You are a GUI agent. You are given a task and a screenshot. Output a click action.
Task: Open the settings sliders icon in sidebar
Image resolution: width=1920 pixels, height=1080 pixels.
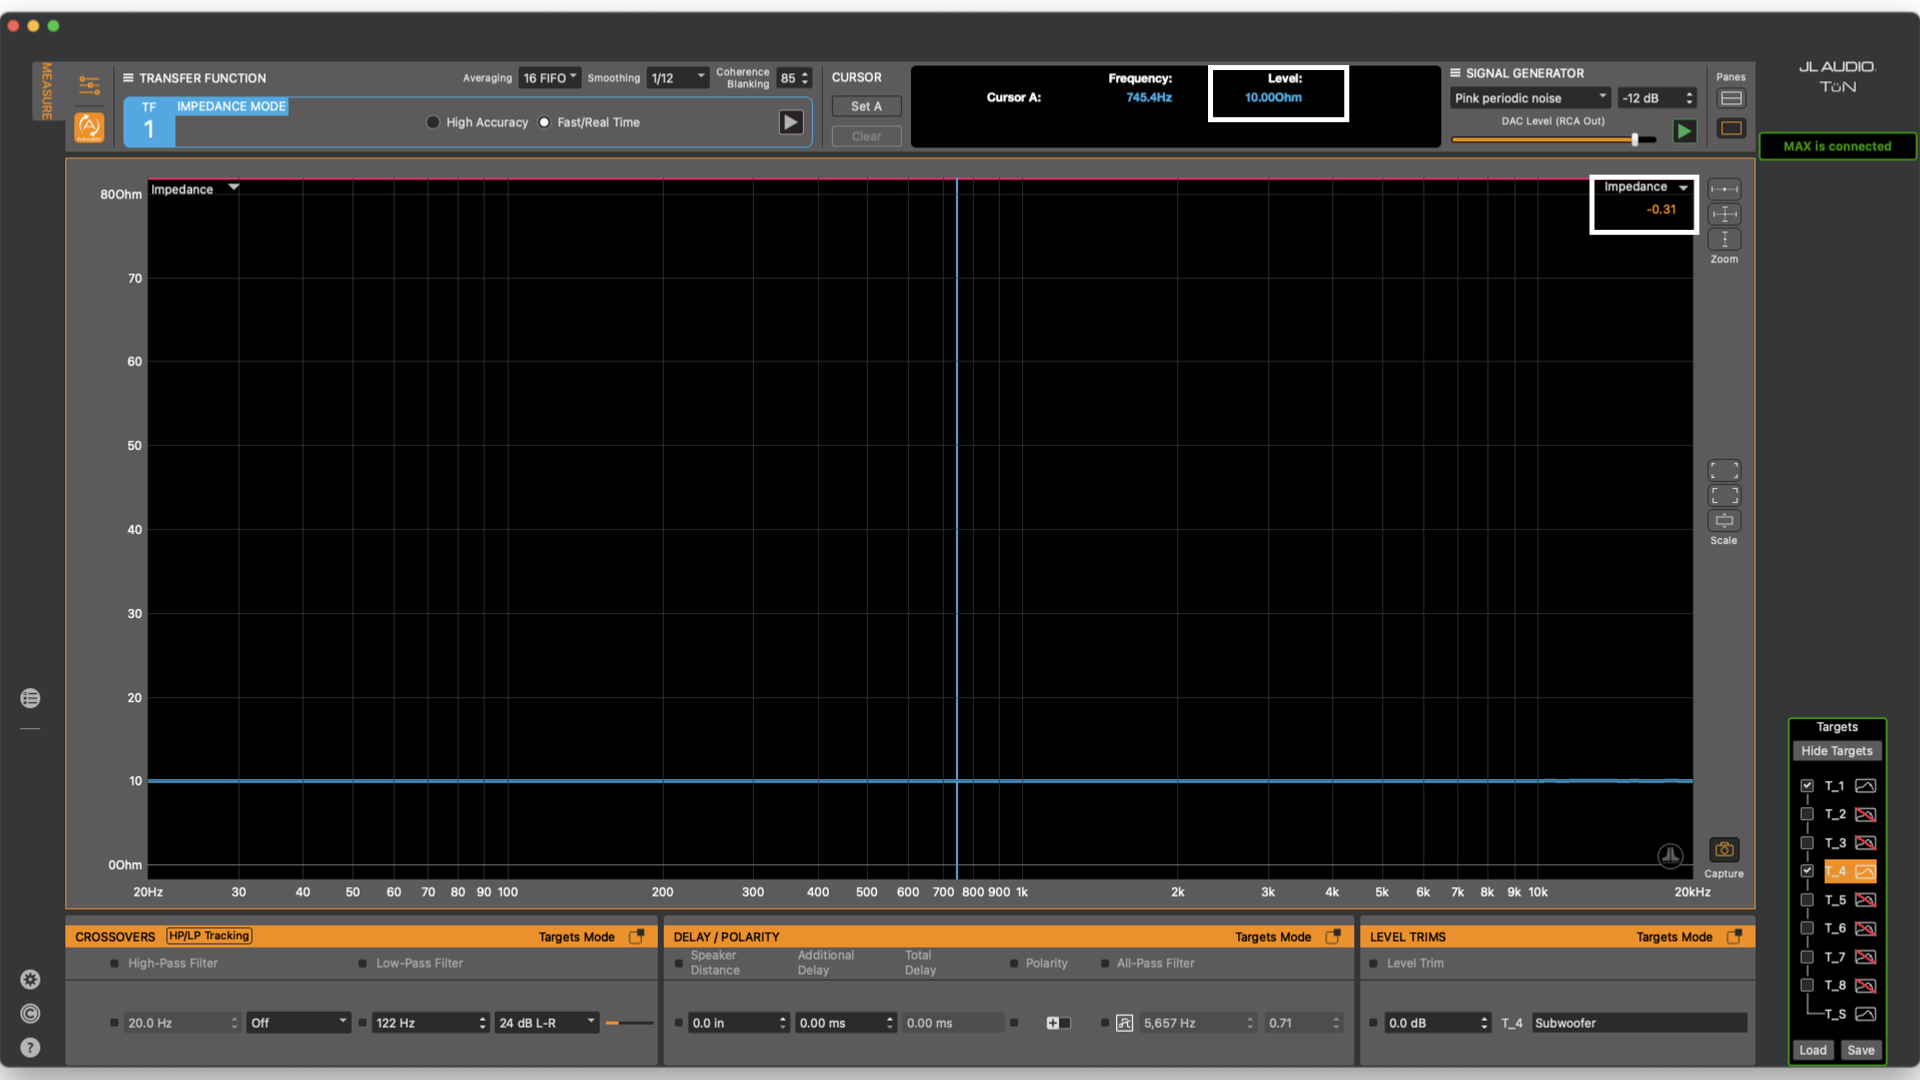coord(89,85)
